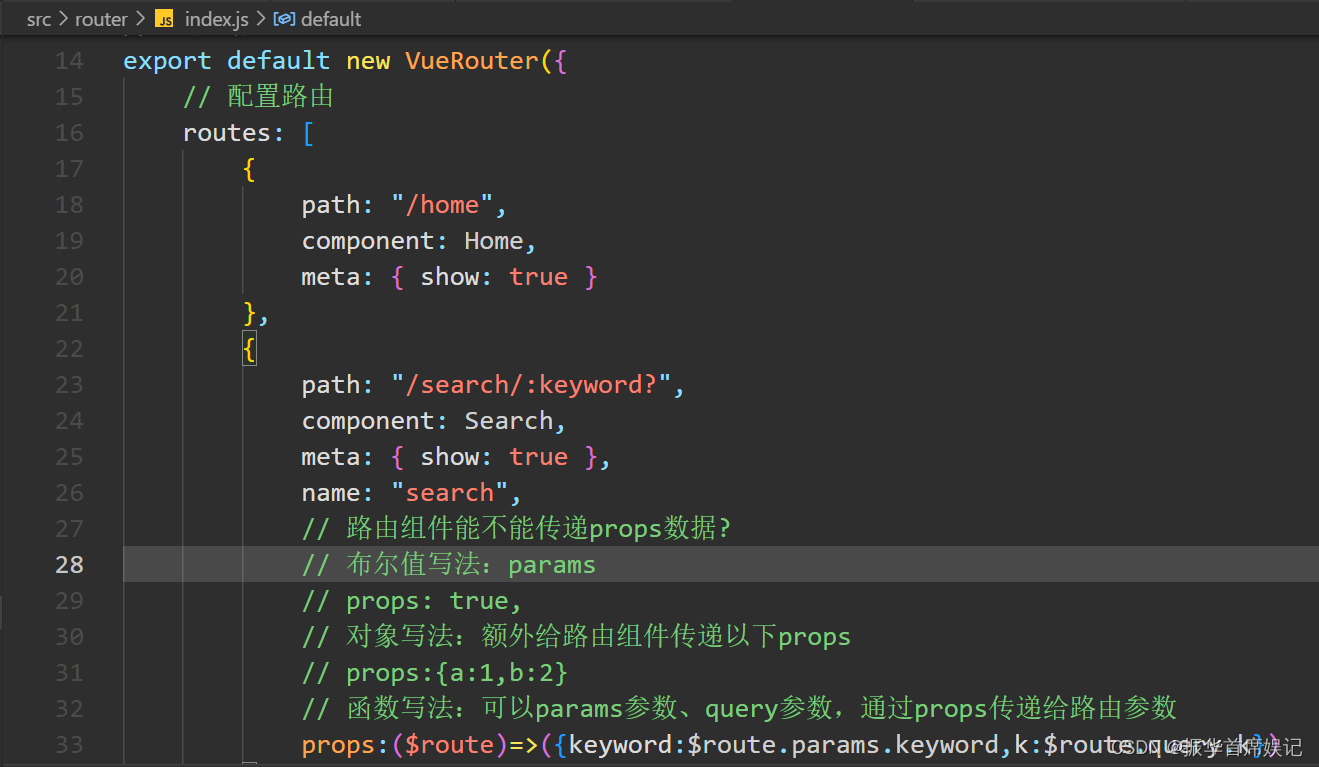Place cursor on "new" keyword
The width and height of the screenshot is (1319, 767).
(368, 61)
